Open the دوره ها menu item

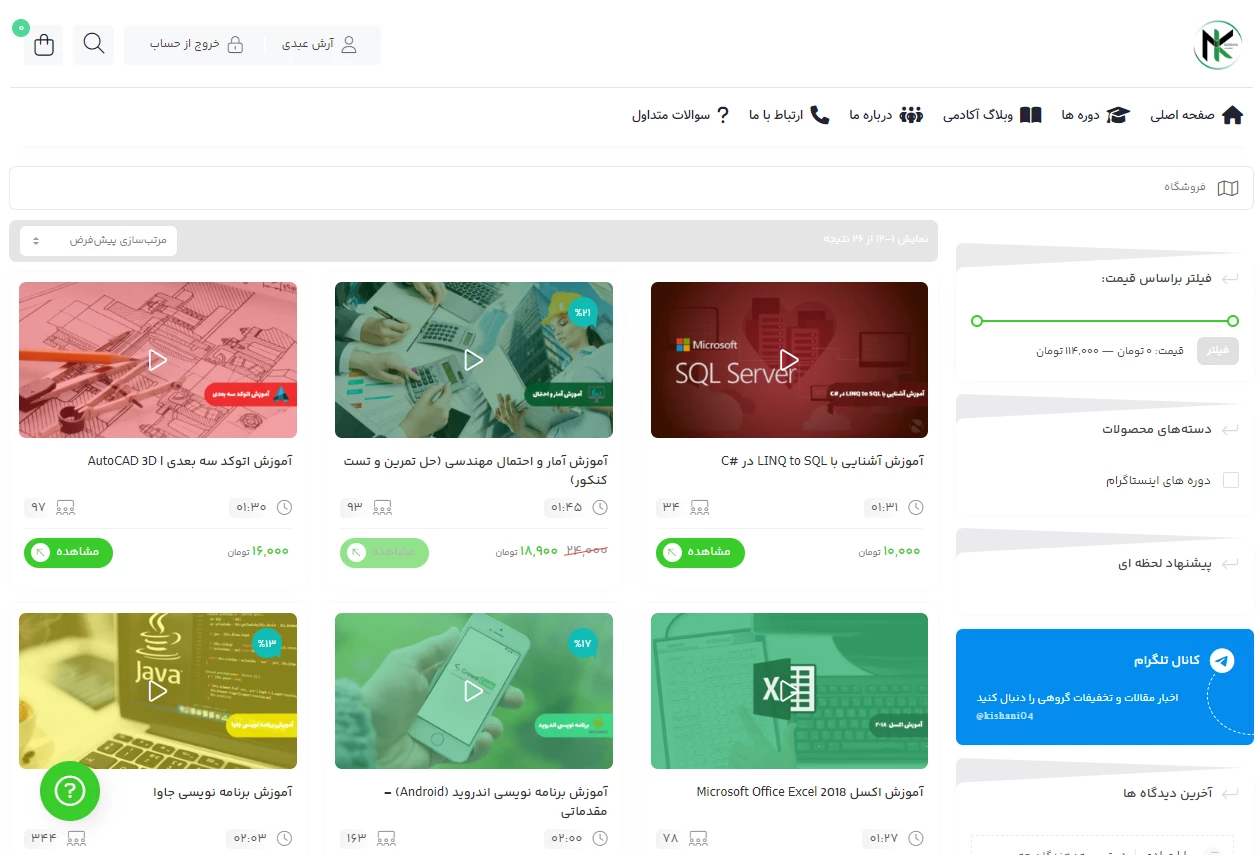pyautogui.click(x=1095, y=115)
